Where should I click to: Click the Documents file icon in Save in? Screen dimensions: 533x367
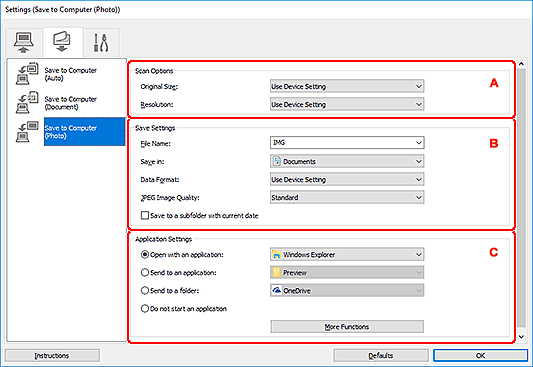[x=277, y=161]
